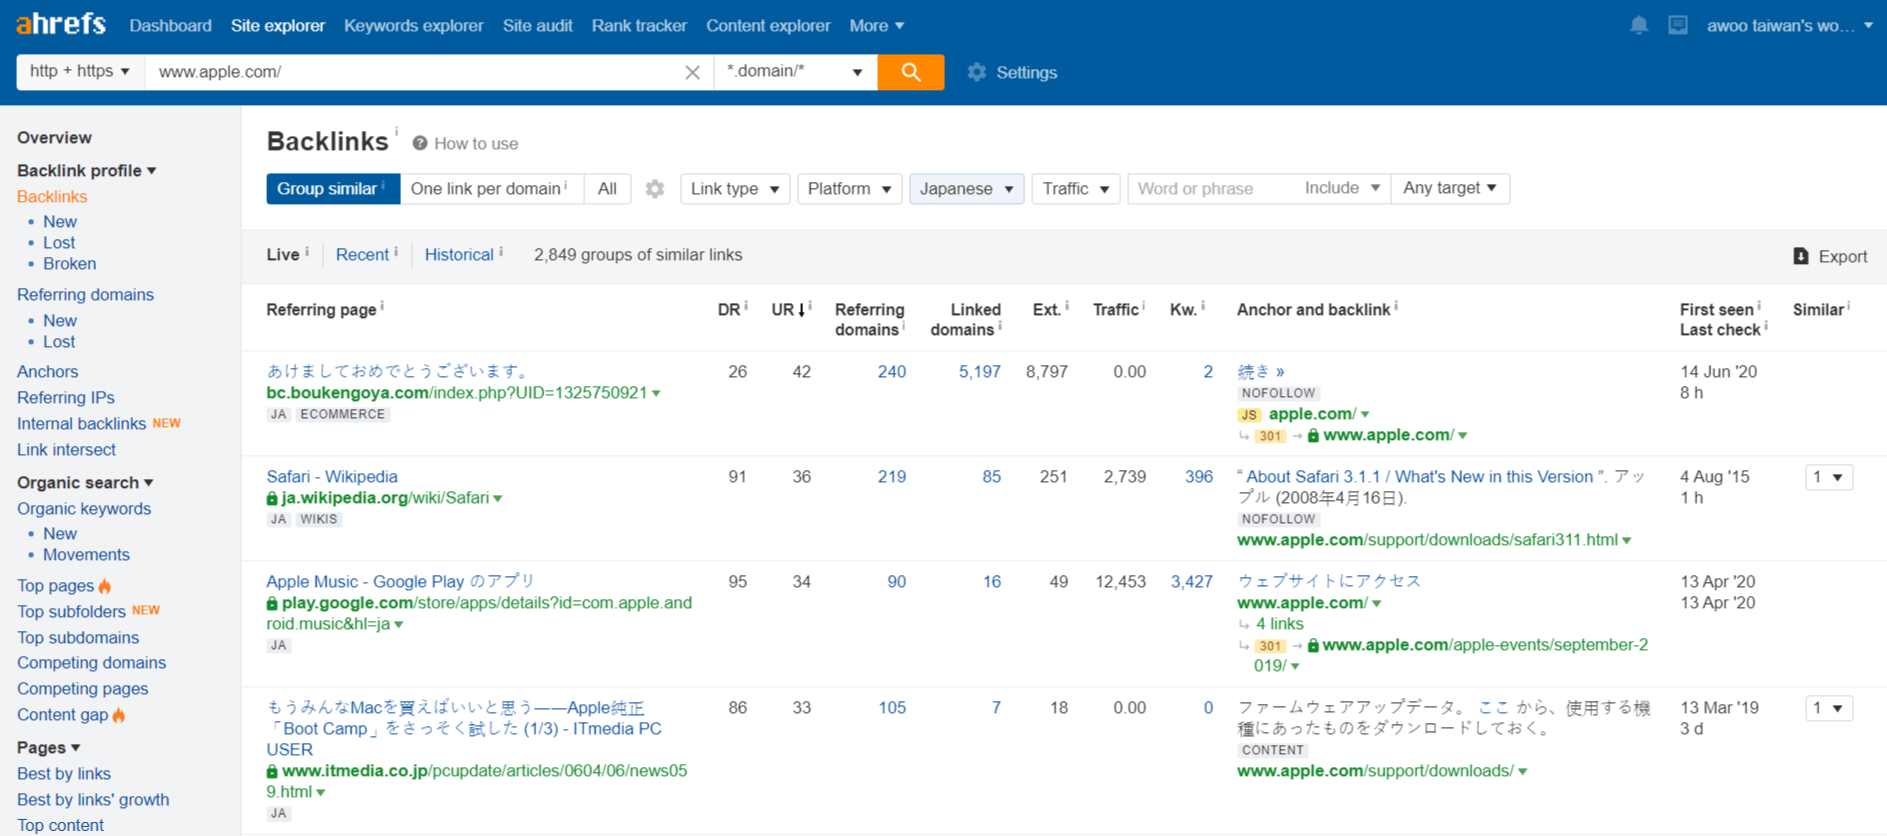Open Top subfolders report
The width and height of the screenshot is (1887, 836).
pyautogui.click(x=71, y=612)
